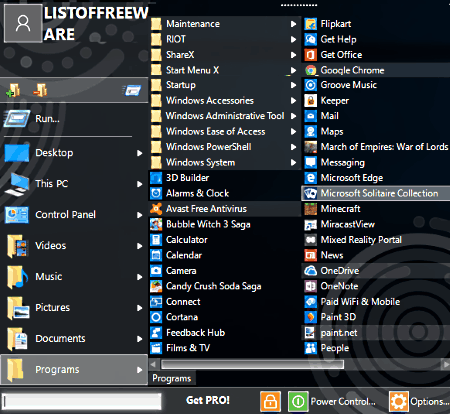450x414 pixels.
Task: Open the Mail app
Action: pyautogui.click(x=376, y=116)
